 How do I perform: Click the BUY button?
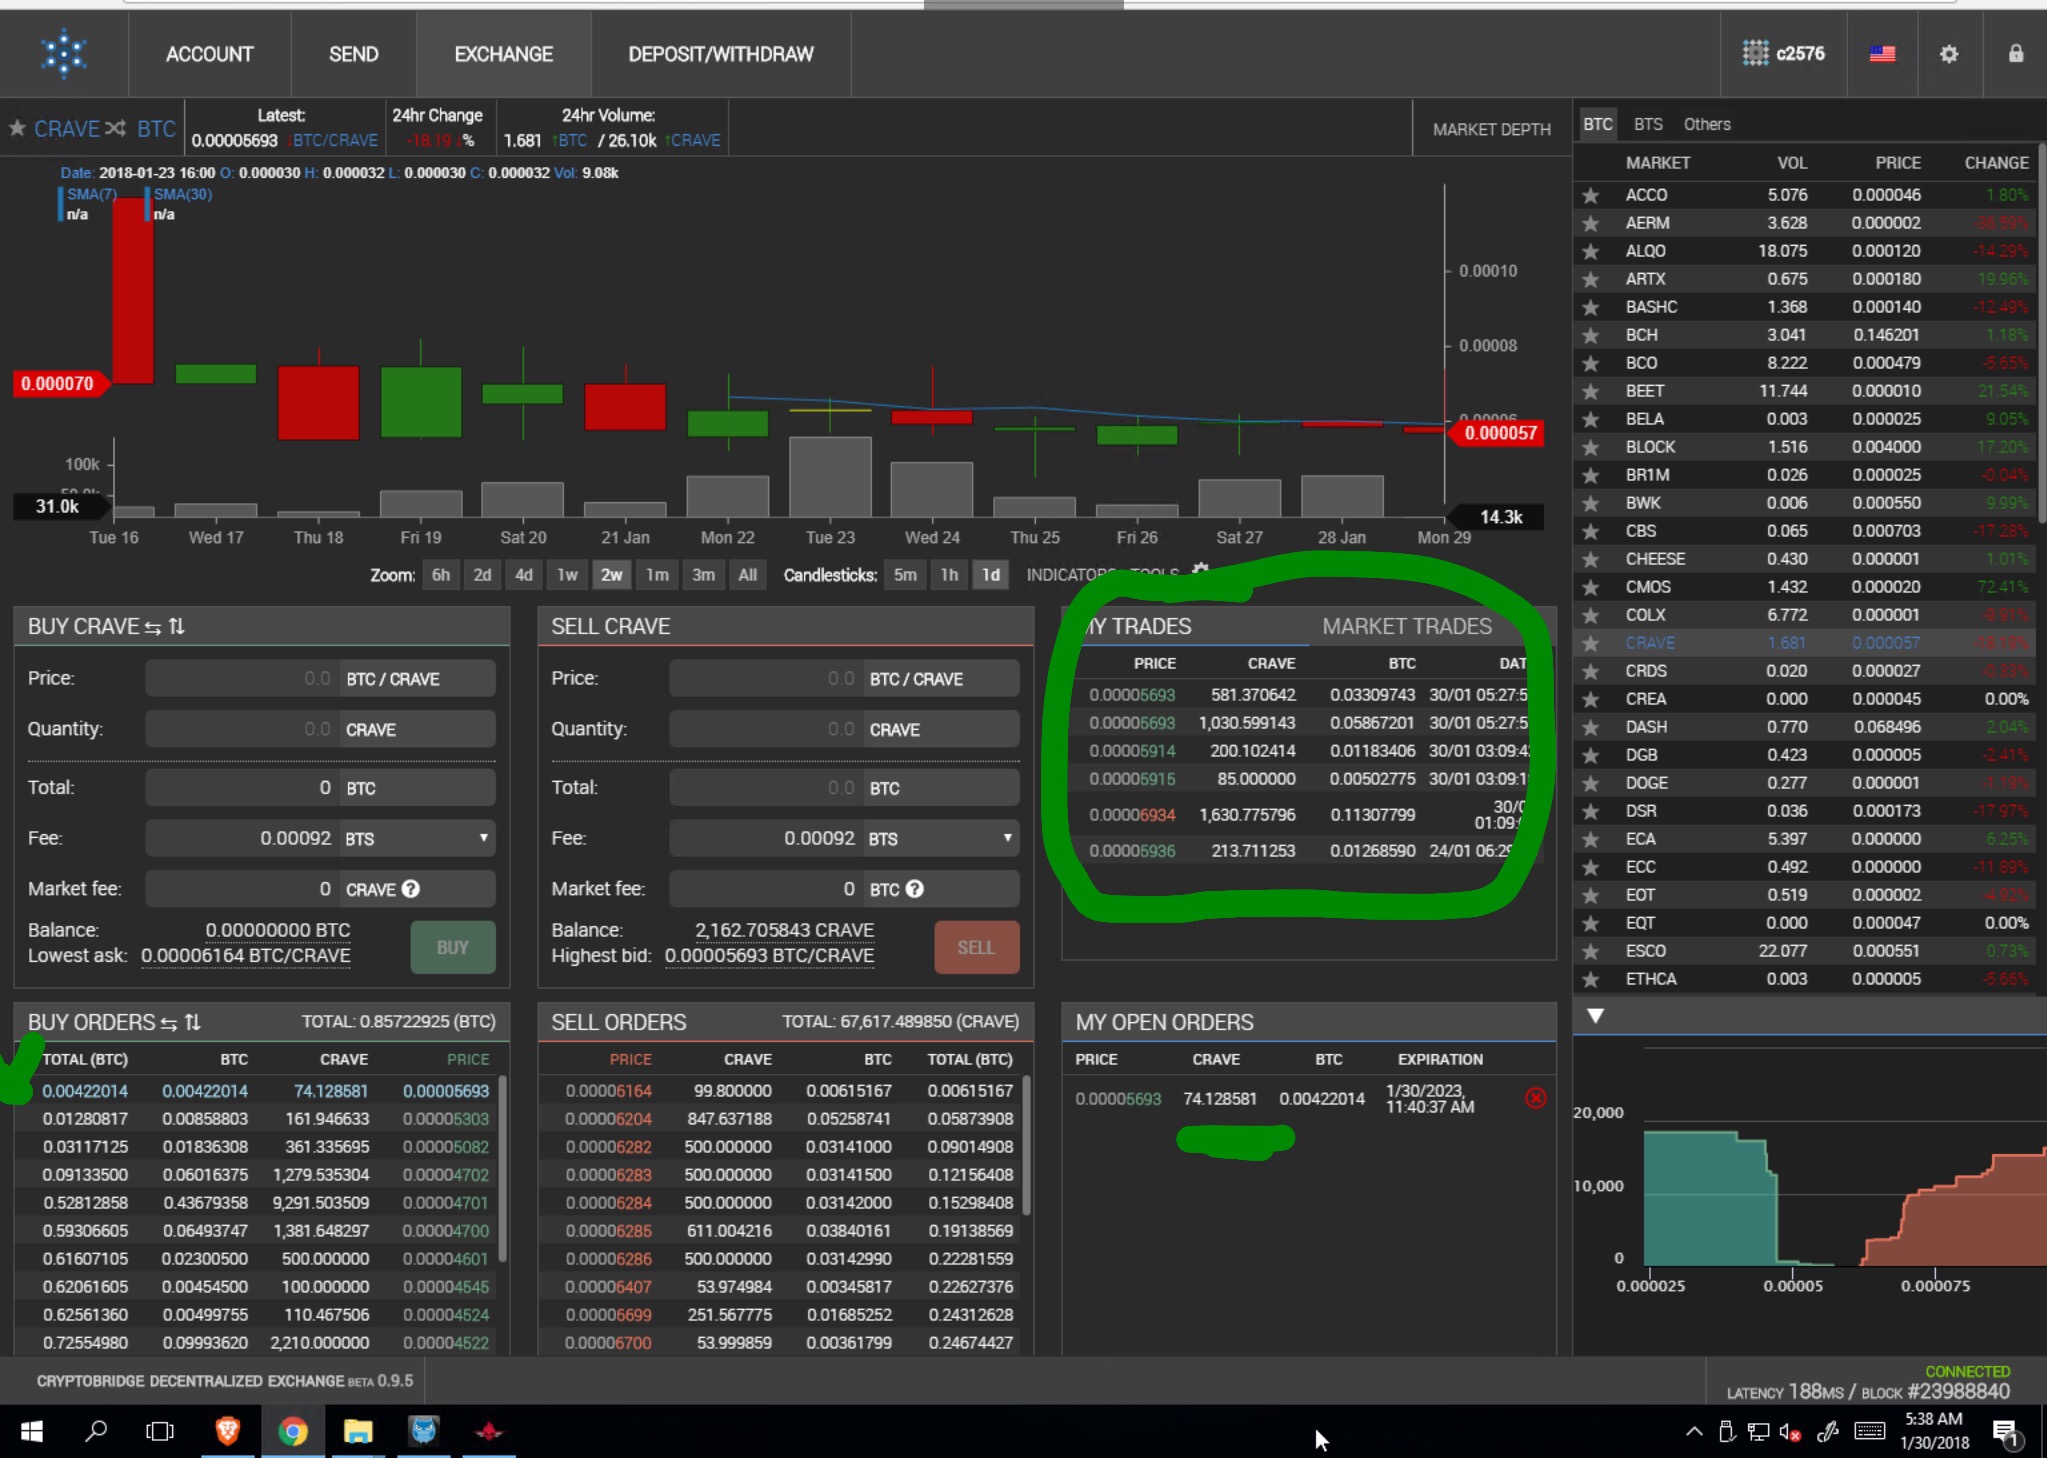point(452,947)
